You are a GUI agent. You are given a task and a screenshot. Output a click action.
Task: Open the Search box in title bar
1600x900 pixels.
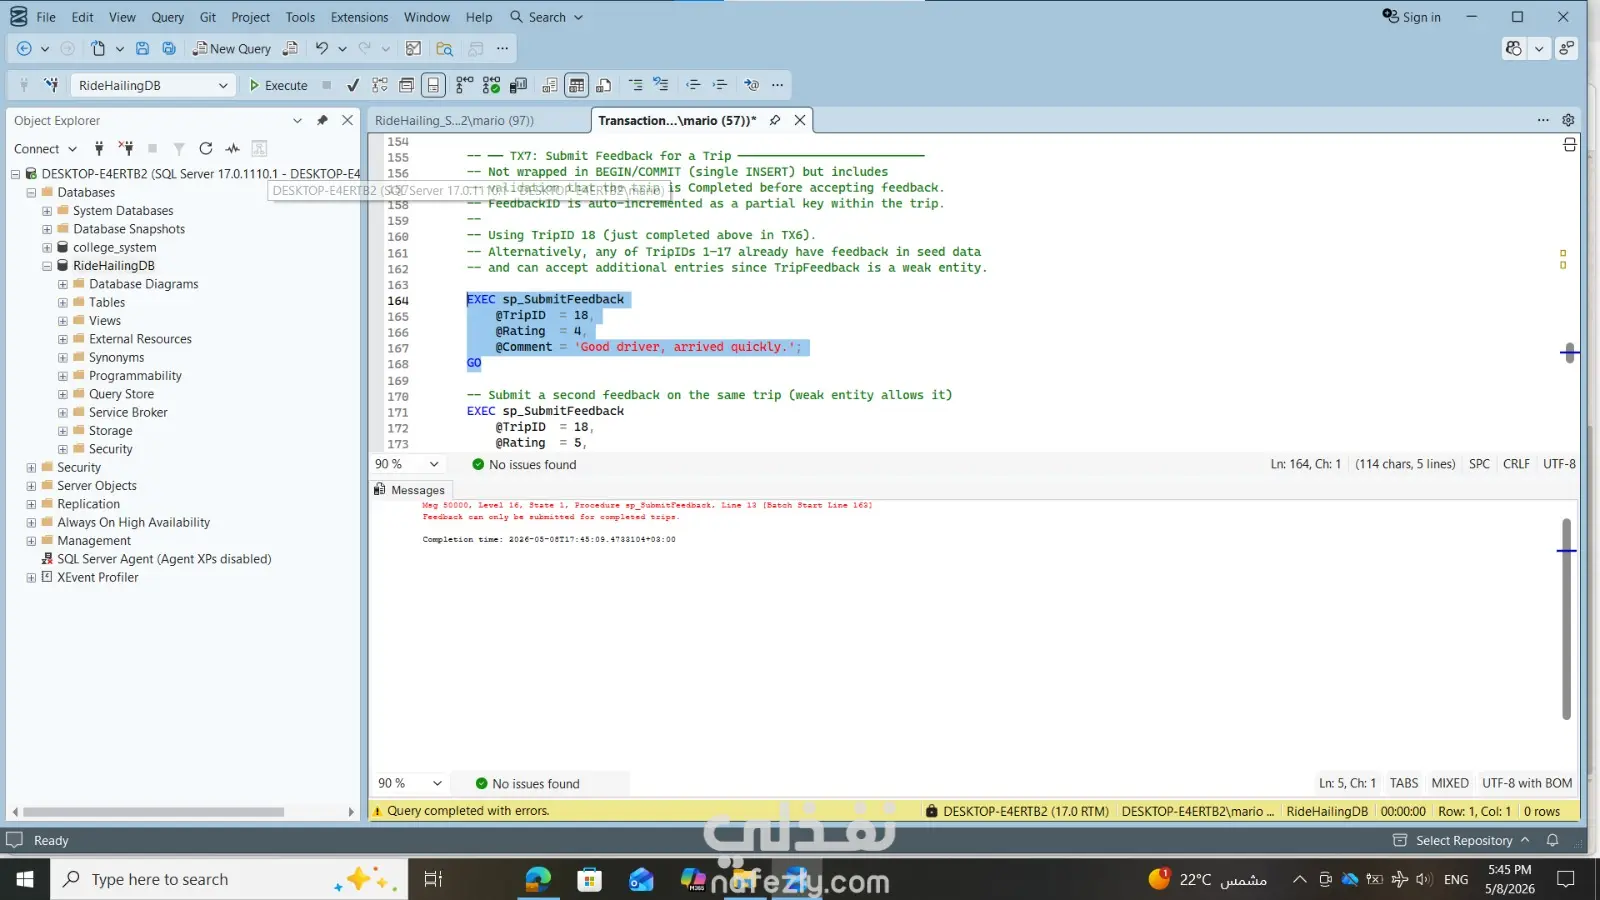(x=546, y=17)
